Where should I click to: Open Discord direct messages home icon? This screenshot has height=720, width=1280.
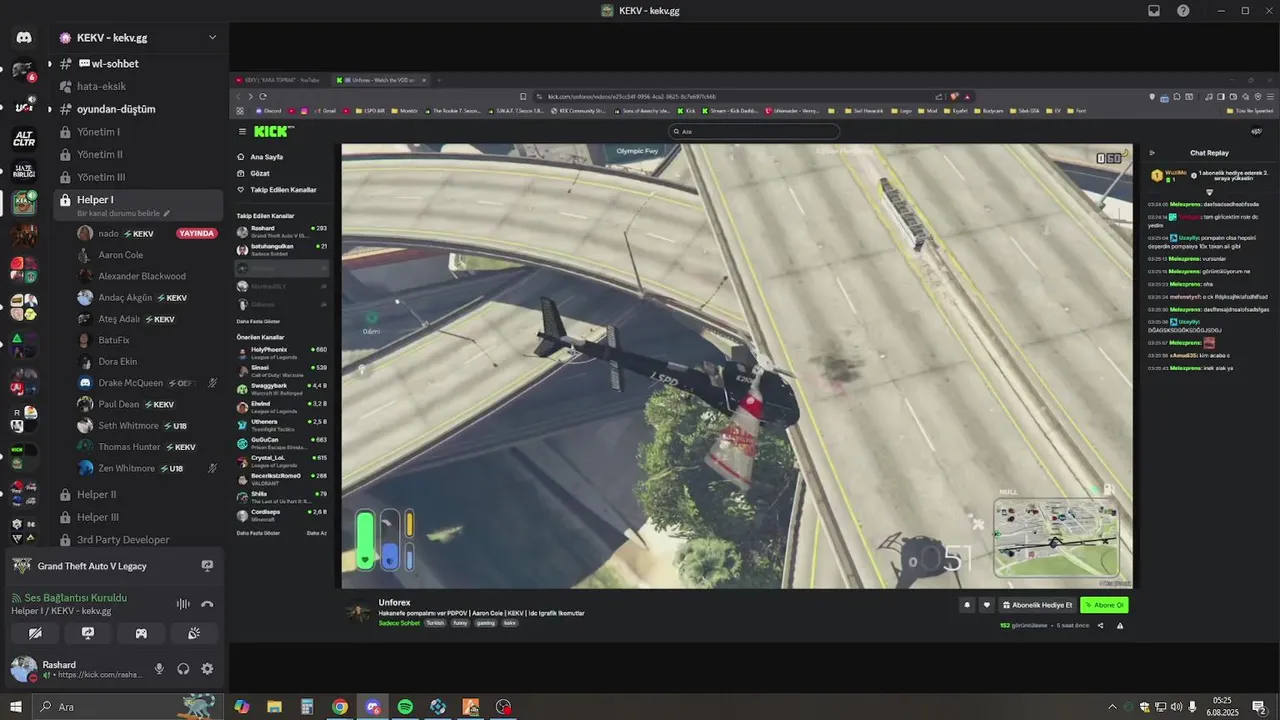pyautogui.click(x=23, y=38)
